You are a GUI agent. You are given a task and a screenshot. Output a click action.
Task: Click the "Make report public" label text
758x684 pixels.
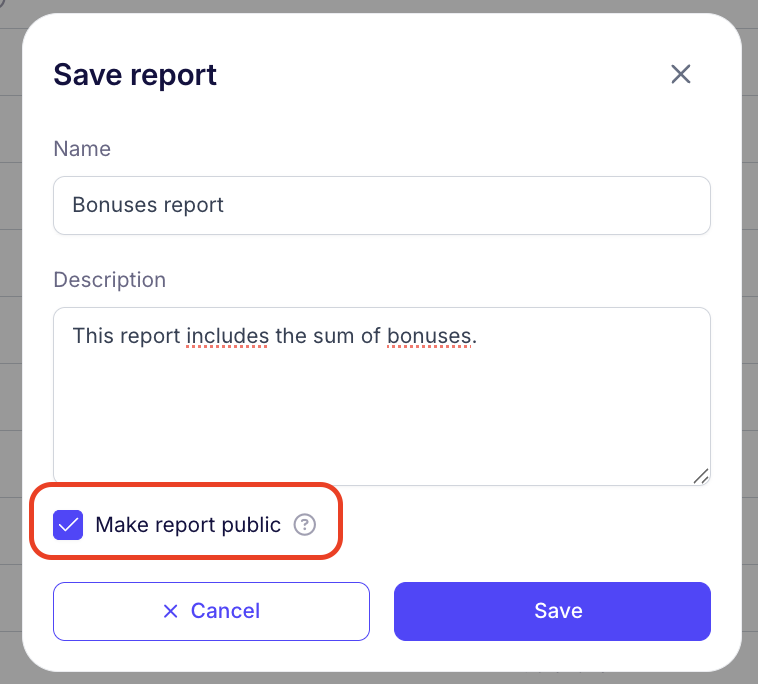(x=188, y=525)
